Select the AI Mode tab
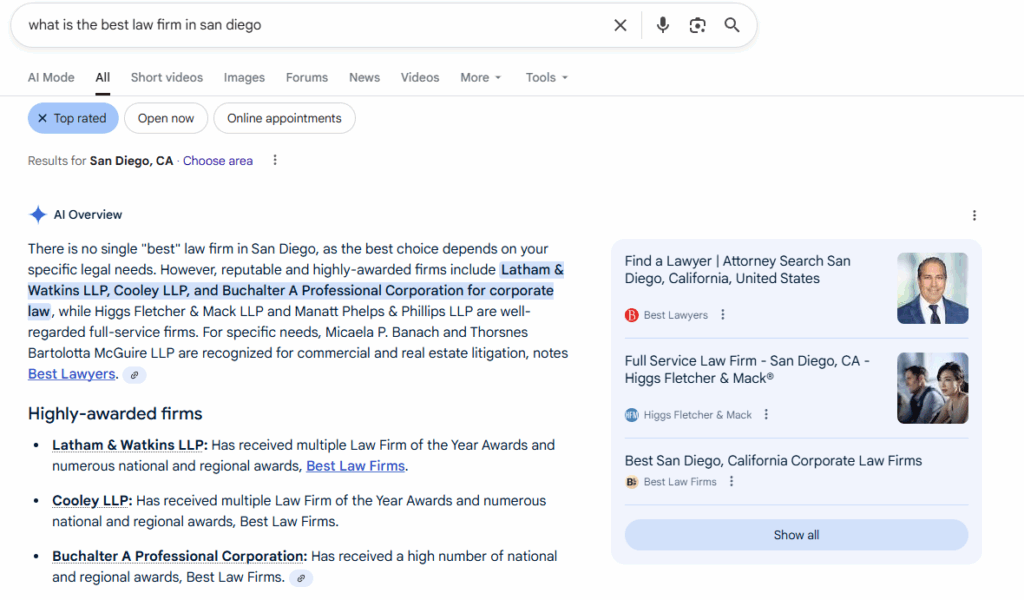This screenshot has height=600, width=1024. (x=50, y=77)
